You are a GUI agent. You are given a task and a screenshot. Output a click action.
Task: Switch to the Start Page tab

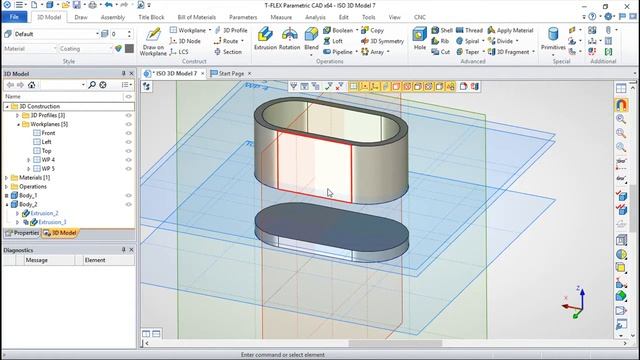point(231,73)
